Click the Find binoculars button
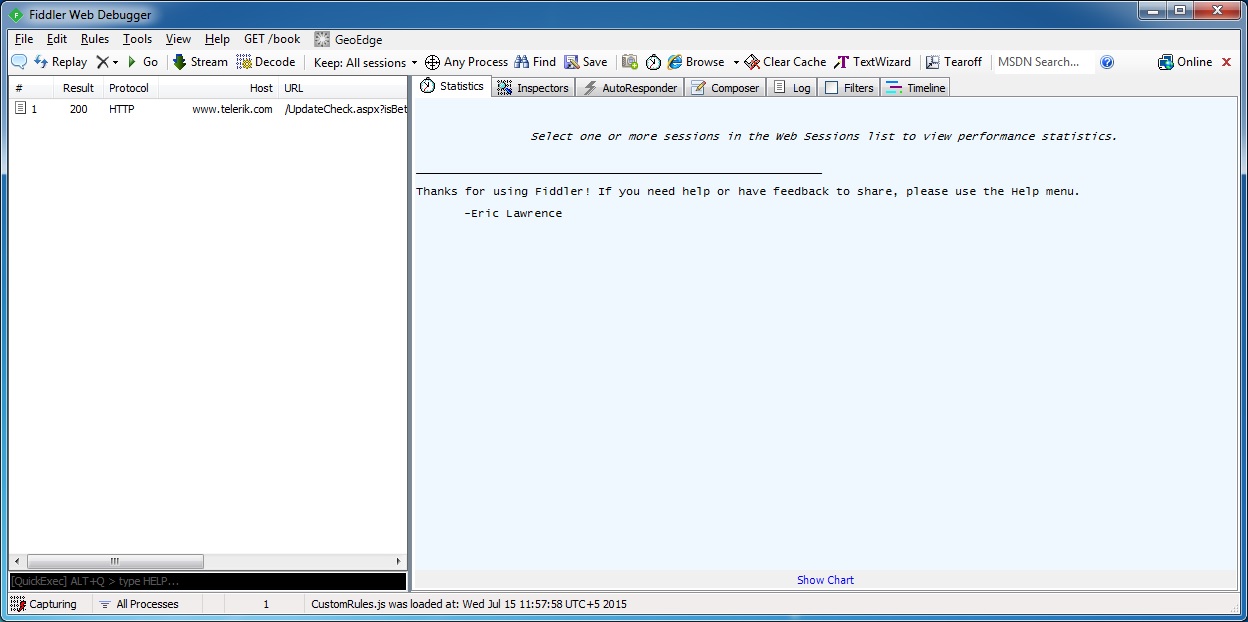The height and width of the screenshot is (622, 1248). 535,62
